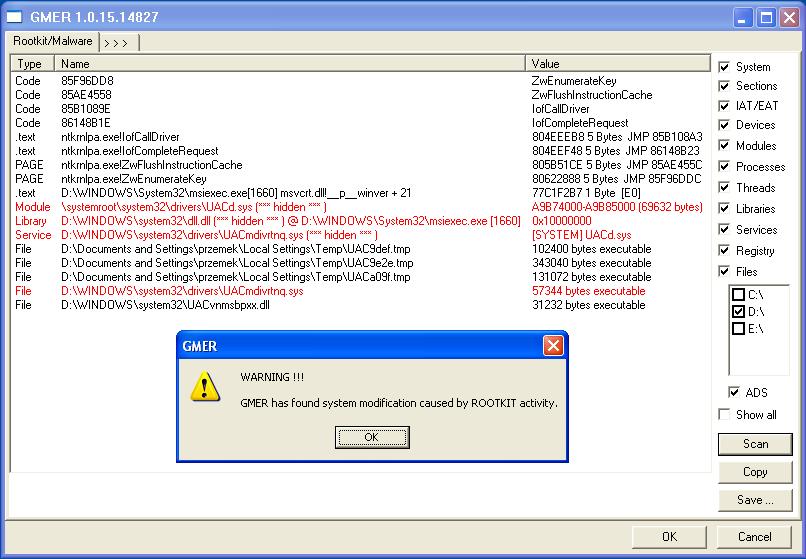Select the hidden UACd.sys Module row
The width and height of the screenshot is (806, 559).
point(360,207)
